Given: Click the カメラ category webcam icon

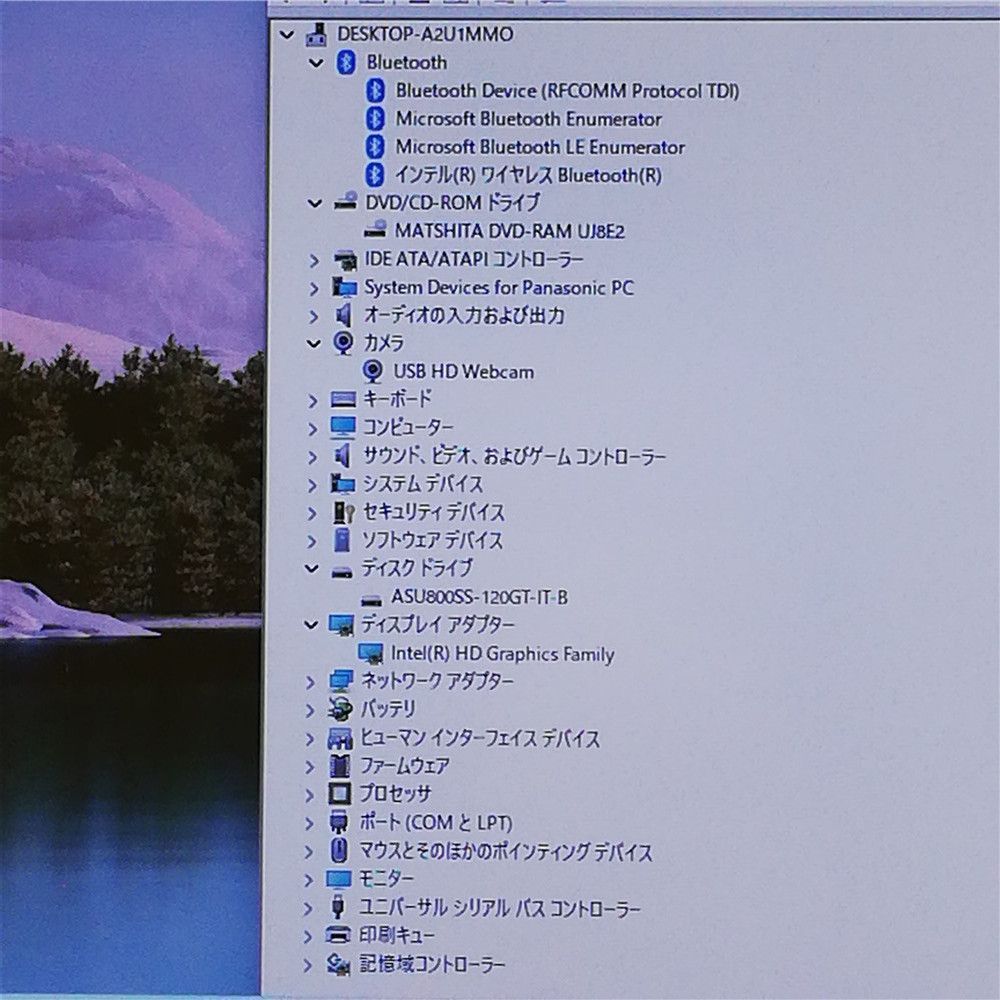Looking at the screenshot, I should coord(344,343).
